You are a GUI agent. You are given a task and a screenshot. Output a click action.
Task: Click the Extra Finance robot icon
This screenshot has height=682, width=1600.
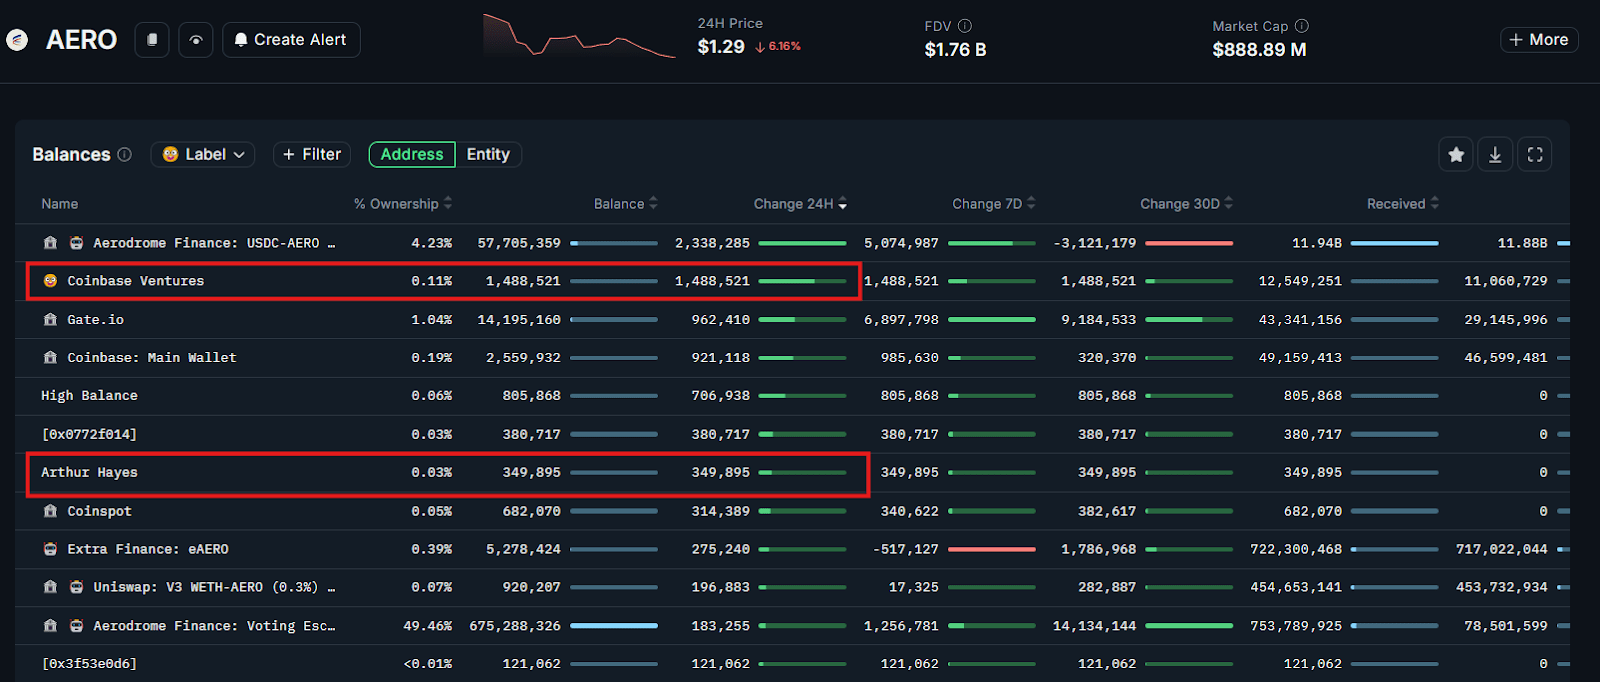[x=50, y=549]
